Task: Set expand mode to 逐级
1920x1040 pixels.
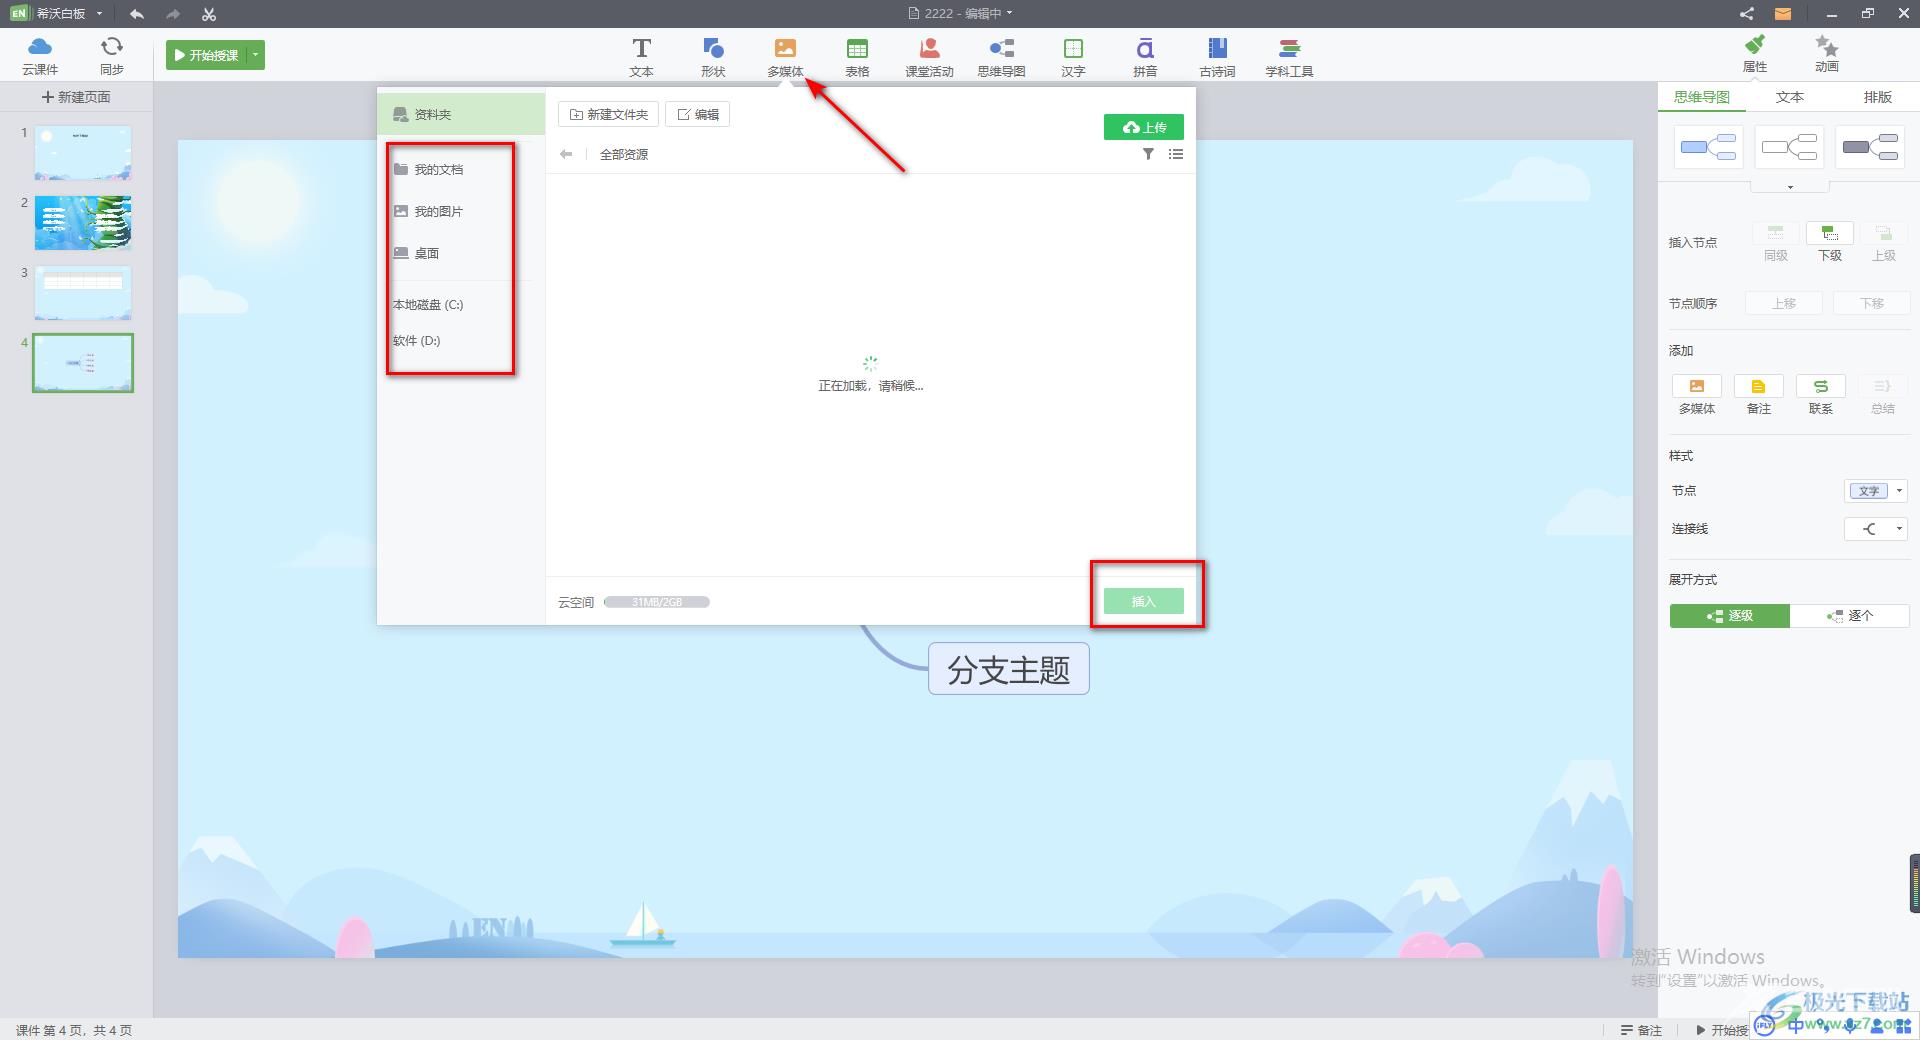Action: (1729, 616)
